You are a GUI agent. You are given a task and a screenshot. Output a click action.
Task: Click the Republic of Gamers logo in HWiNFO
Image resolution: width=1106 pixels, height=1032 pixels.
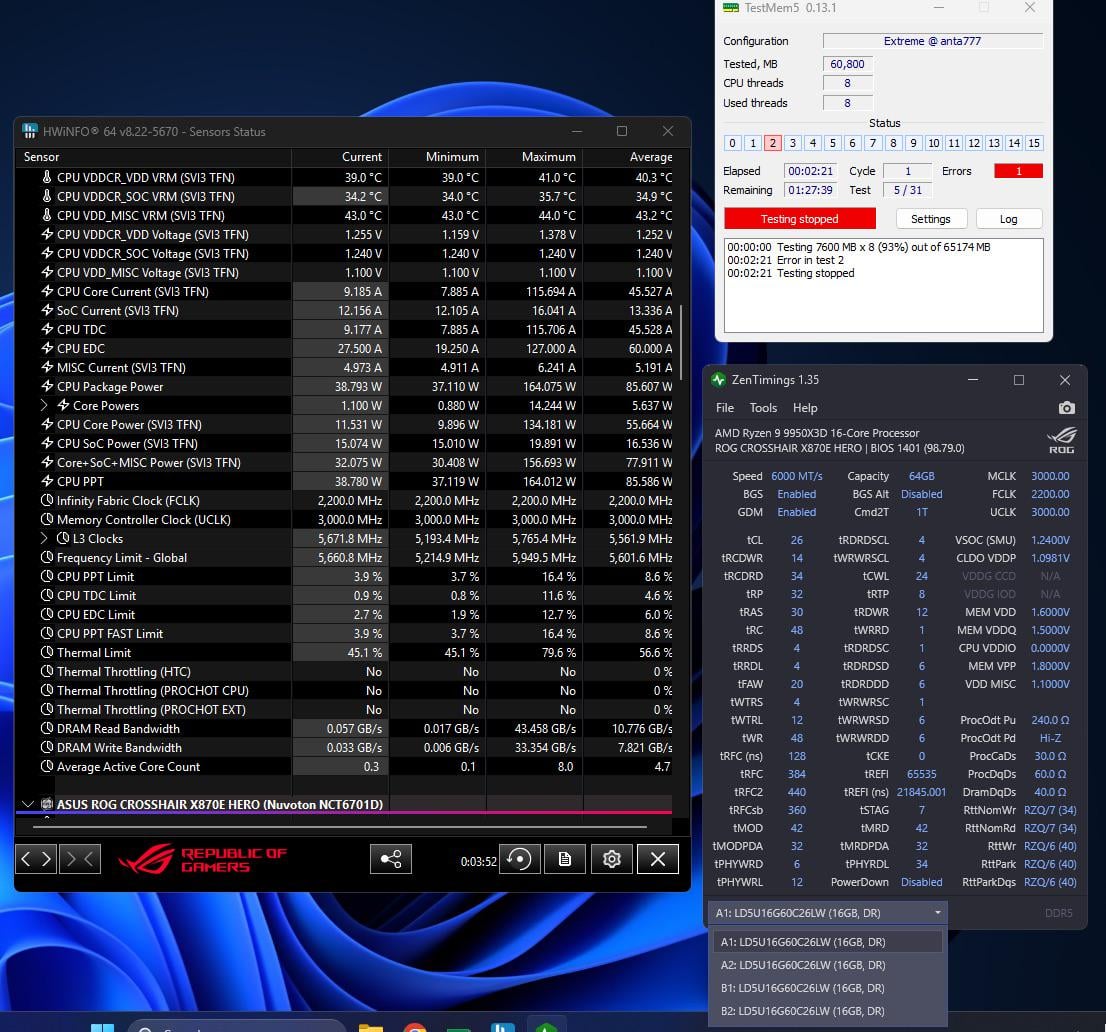[203, 858]
